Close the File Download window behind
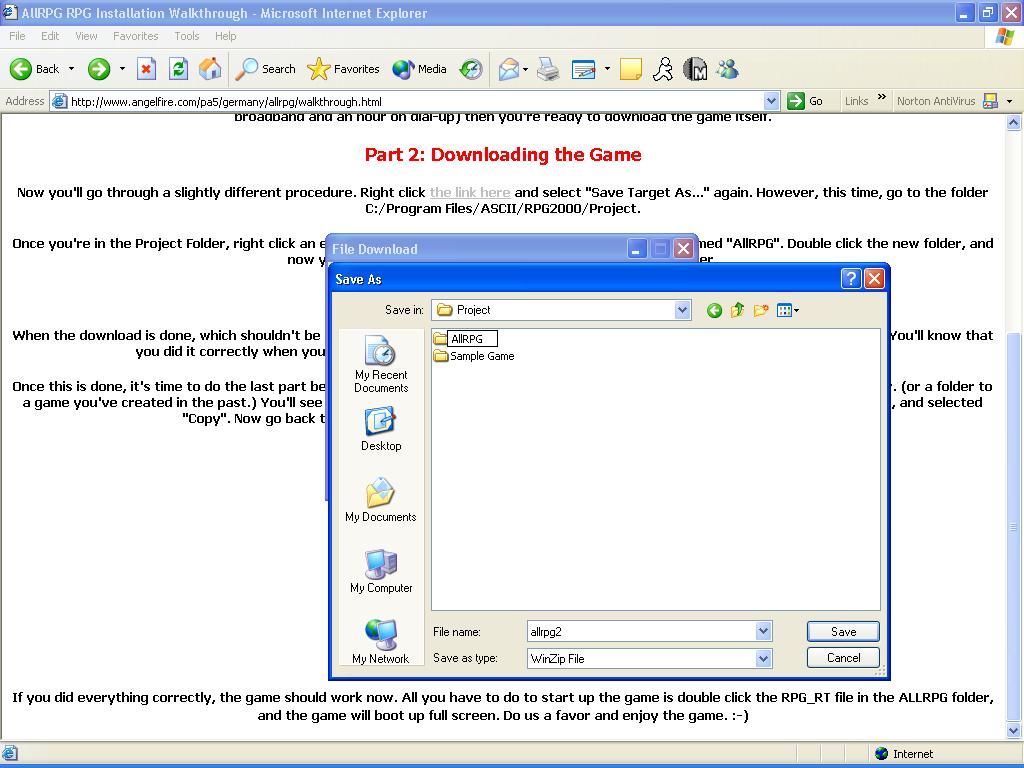This screenshot has width=1024, height=768. point(683,249)
